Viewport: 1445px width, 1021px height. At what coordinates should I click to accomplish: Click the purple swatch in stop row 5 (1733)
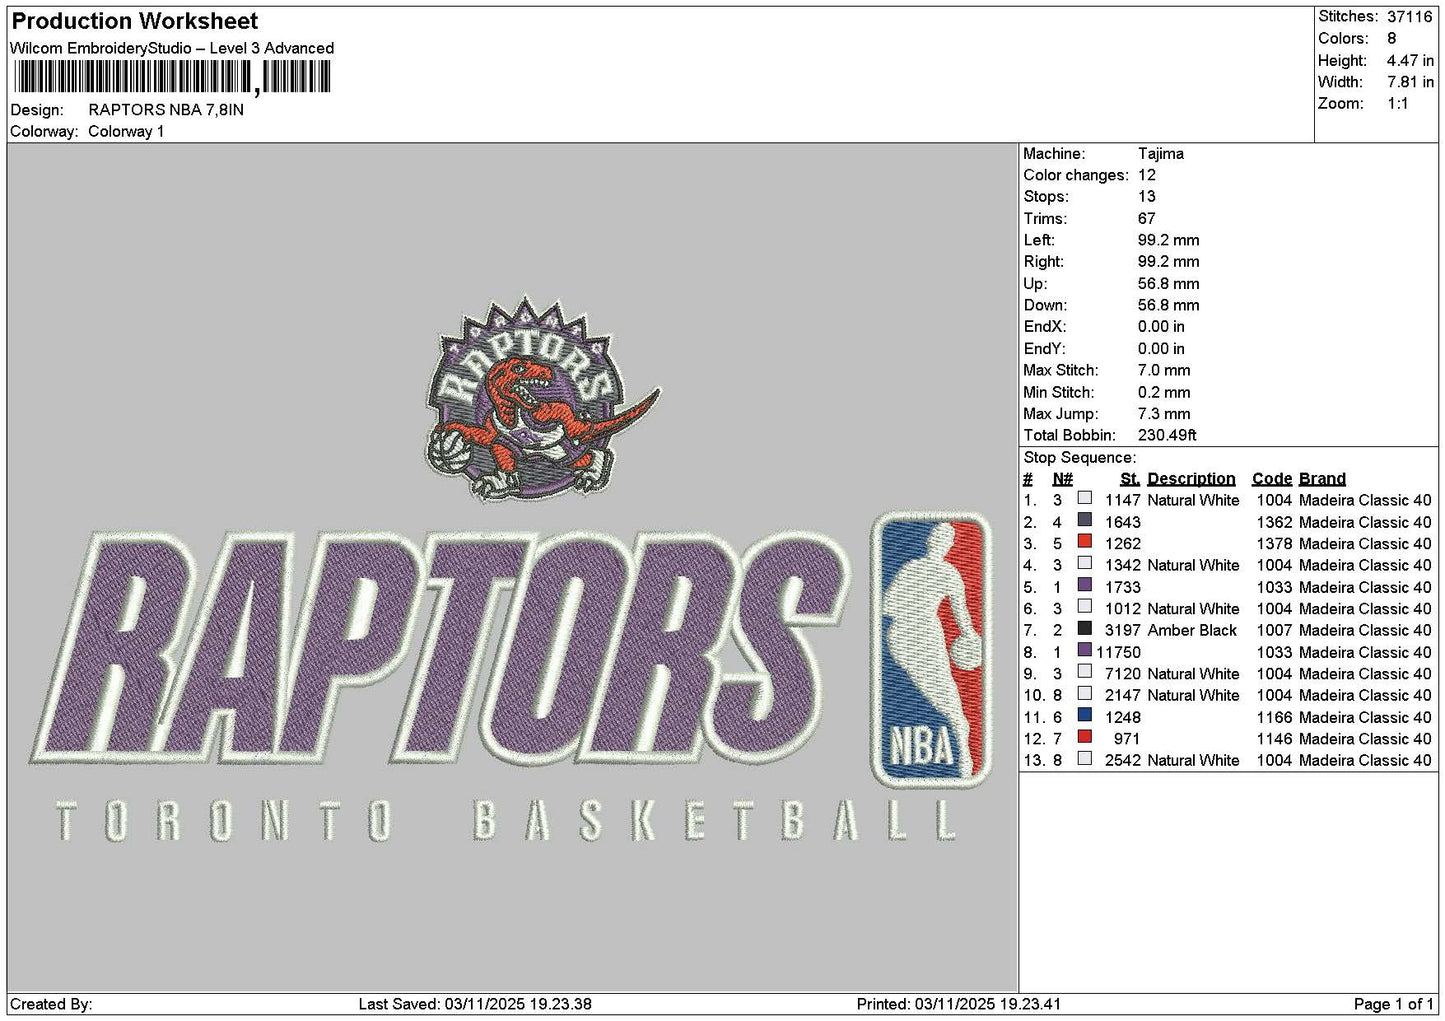pos(1085,585)
